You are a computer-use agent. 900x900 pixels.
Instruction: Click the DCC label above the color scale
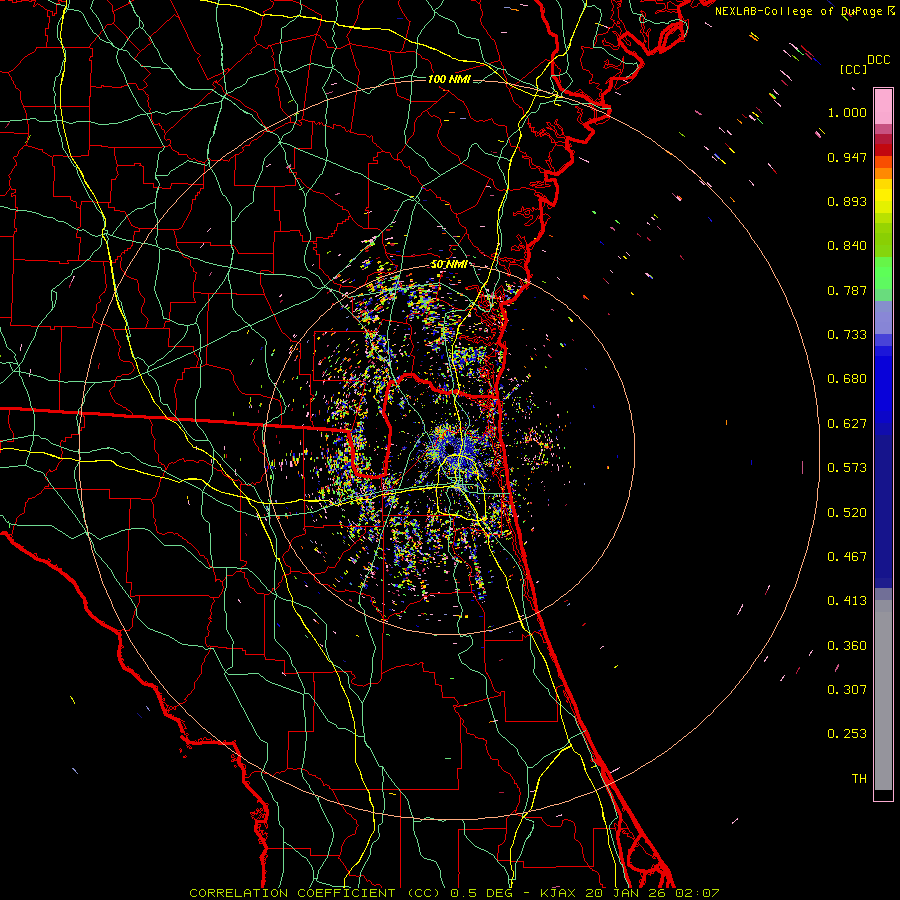pyautogui.click(x=878, y=60)
